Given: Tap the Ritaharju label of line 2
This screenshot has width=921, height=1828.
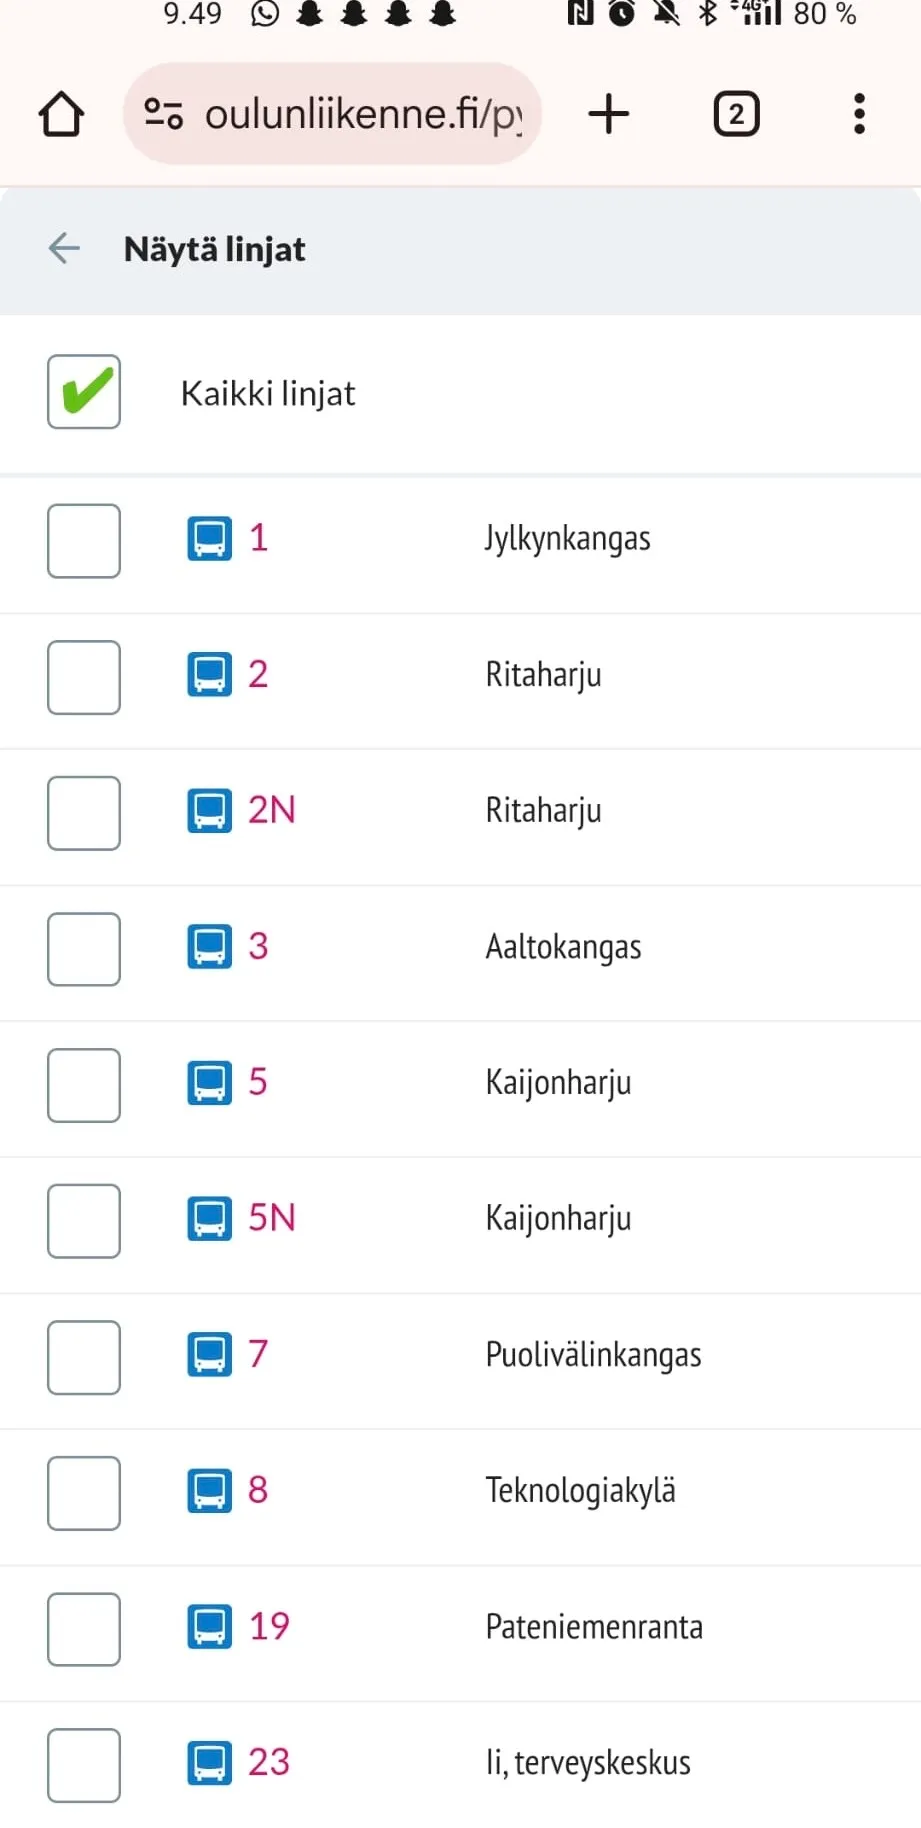Looking at the screenshot, I should coord(543,675).
